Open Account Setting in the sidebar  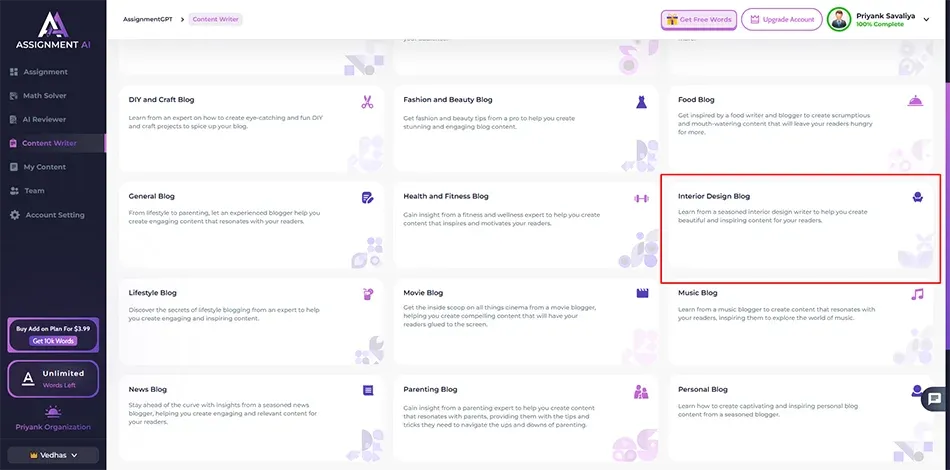54,215
